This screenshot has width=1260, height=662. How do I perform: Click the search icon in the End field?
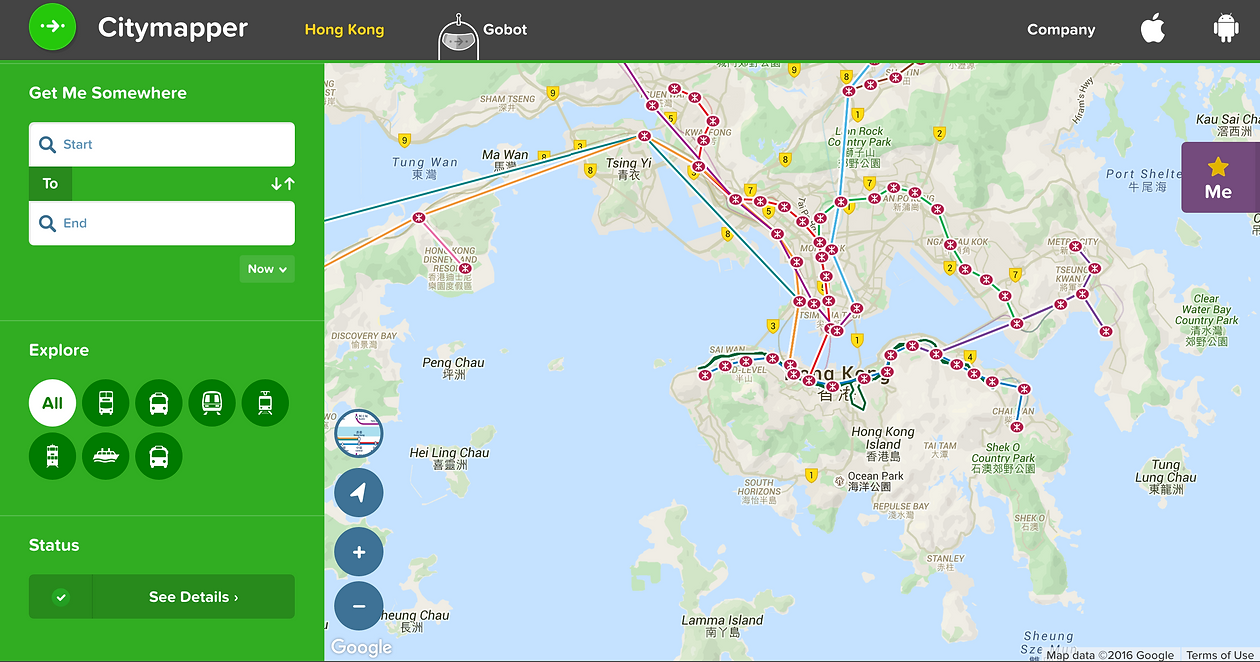(x=47, y=224)
